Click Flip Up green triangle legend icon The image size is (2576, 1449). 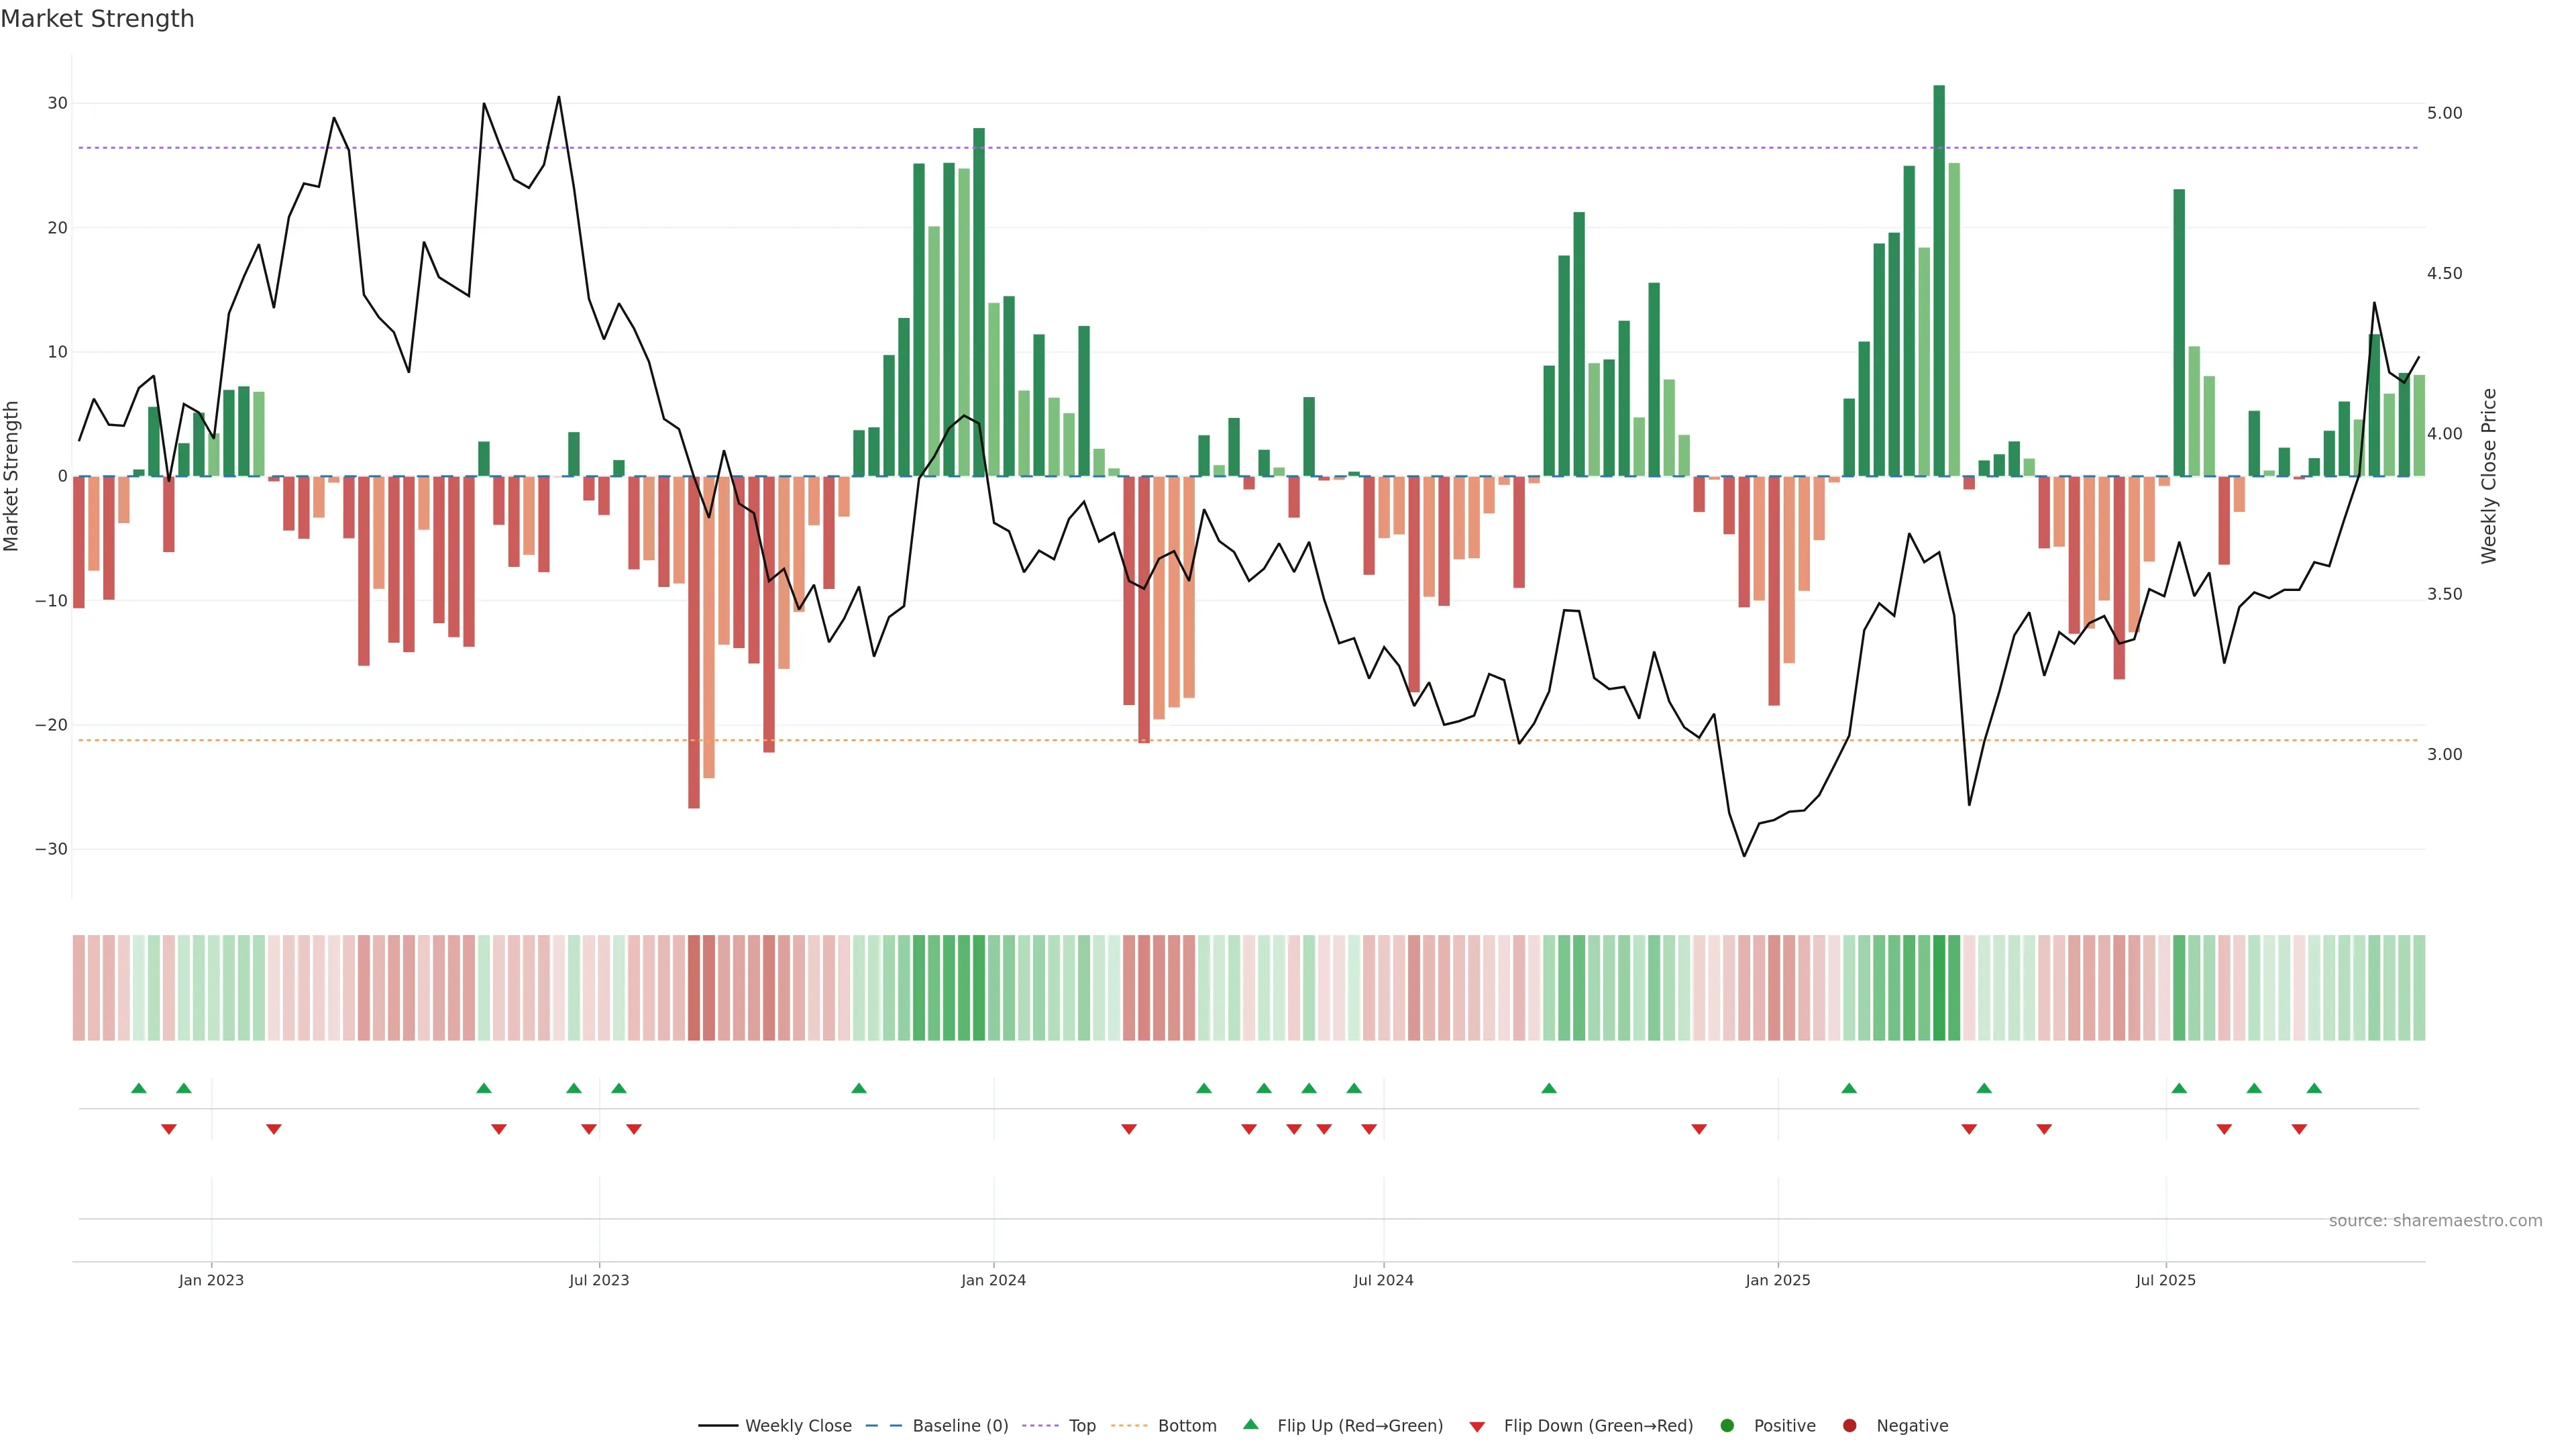(x=1250, y=1425)
